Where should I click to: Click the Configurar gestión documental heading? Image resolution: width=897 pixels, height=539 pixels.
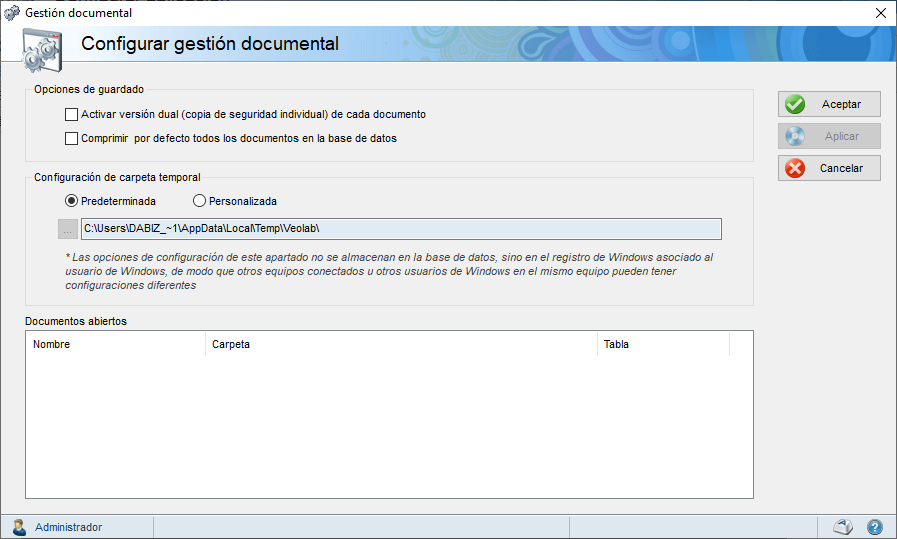(210, 43)
